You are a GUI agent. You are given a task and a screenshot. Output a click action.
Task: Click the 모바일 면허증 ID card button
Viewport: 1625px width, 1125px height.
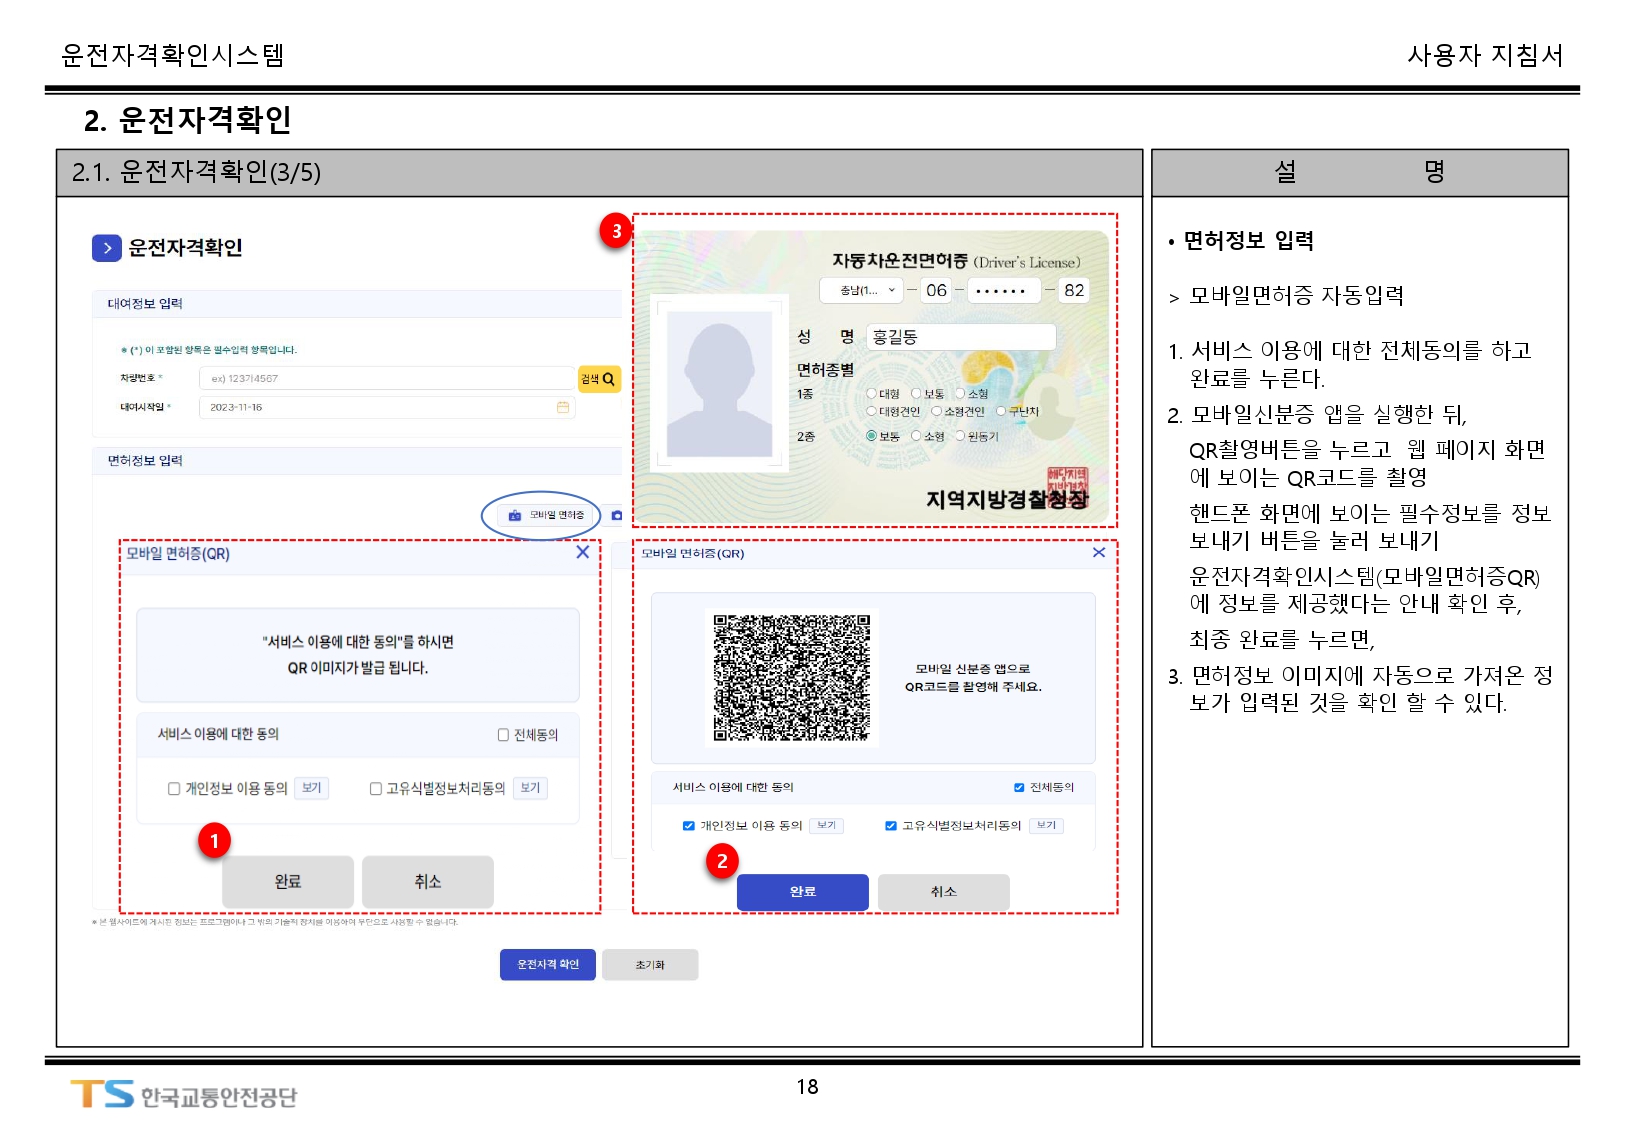coord(546,515)
